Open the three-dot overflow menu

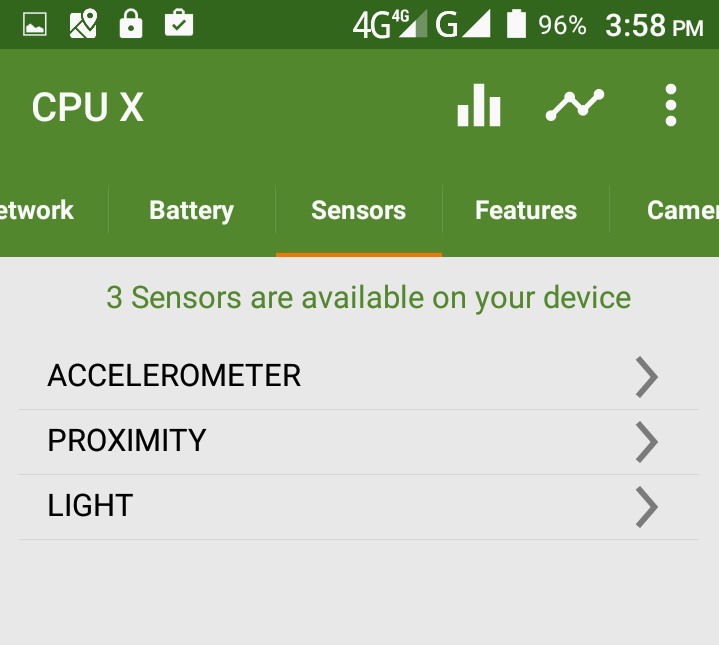pos(670,106)
